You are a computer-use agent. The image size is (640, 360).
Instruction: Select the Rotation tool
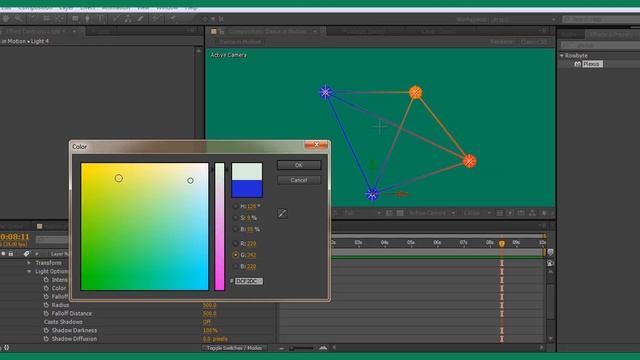[x=34, y=19]
